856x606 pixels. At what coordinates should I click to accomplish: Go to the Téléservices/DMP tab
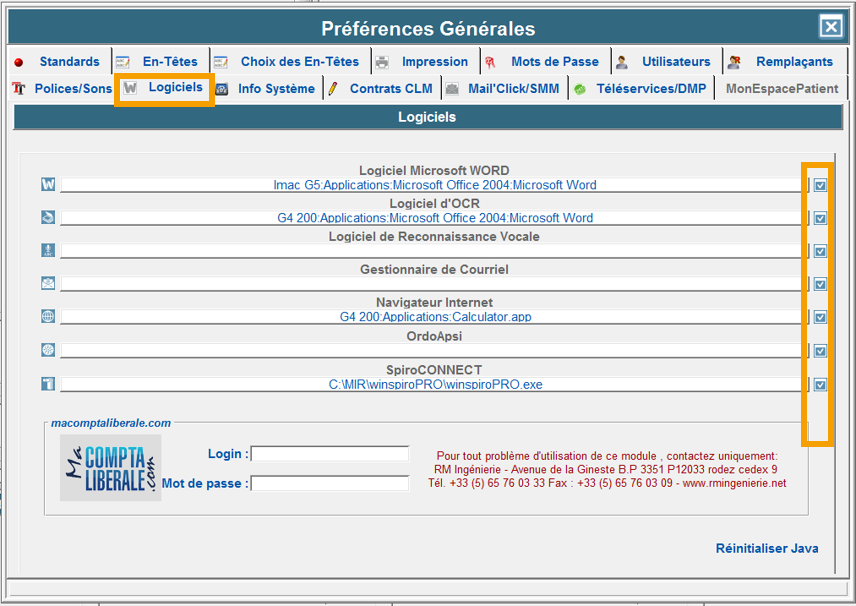click(640, 89)
